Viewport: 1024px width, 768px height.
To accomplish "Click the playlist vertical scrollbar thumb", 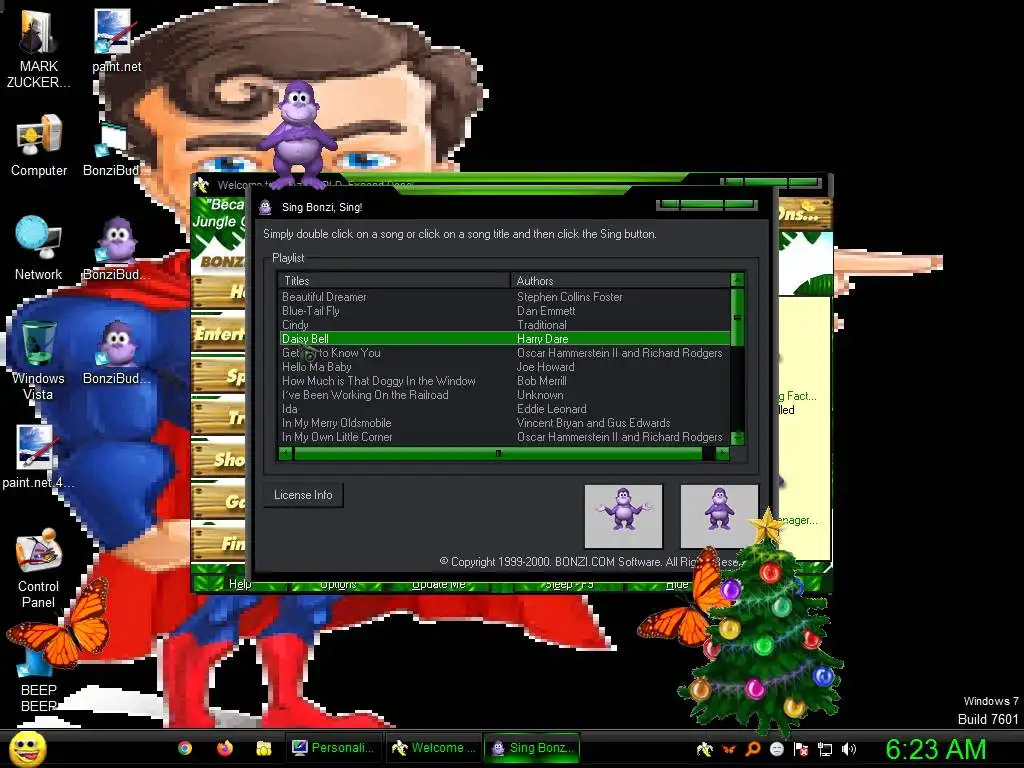I will (737, 317).
